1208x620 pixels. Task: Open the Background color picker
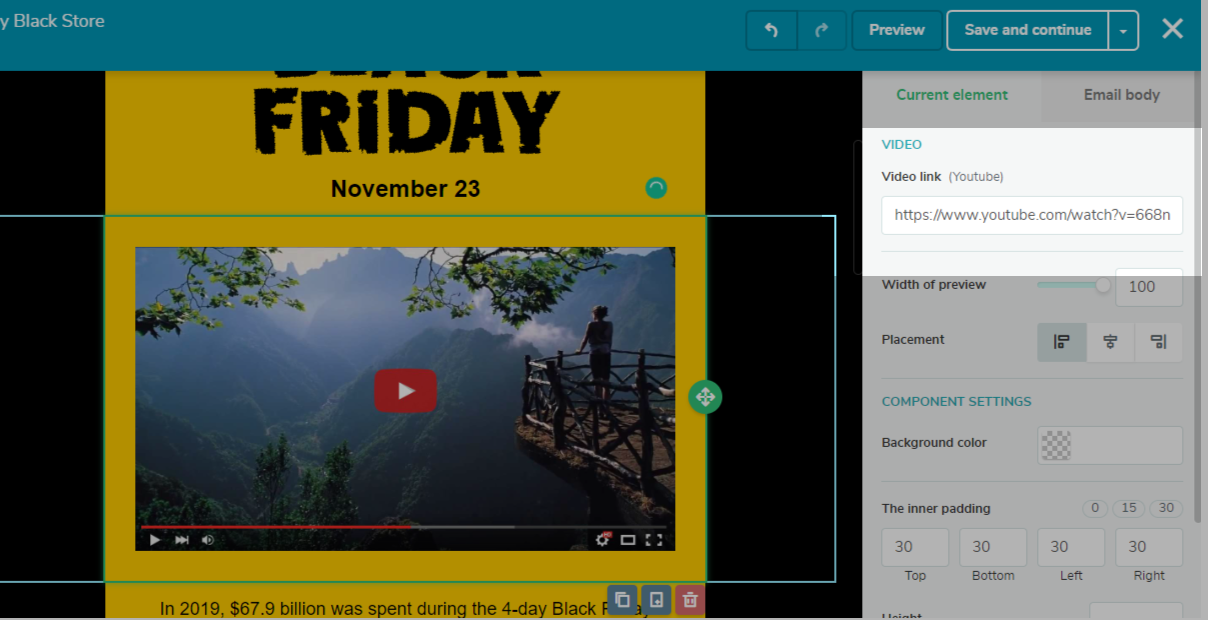(1110, 445)
